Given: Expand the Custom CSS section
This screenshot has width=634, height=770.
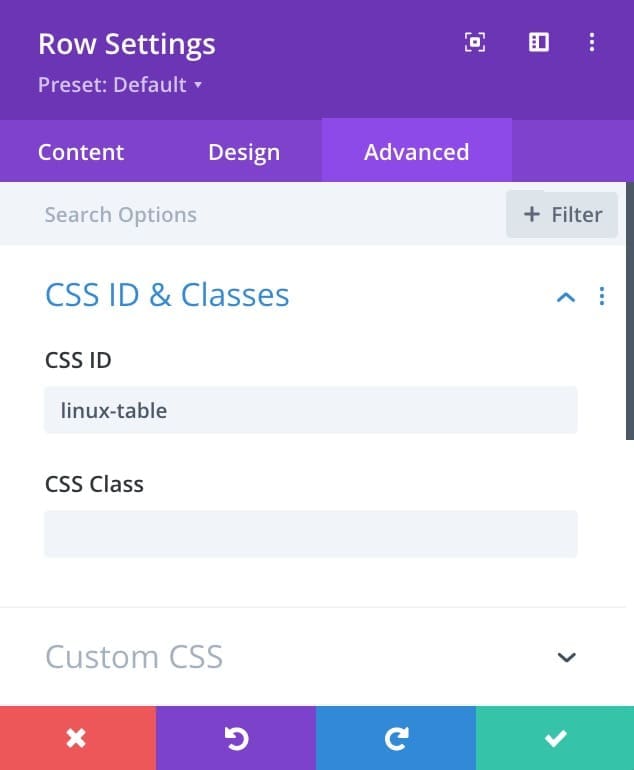Looking at the screenshot, I should pos(566,657).
